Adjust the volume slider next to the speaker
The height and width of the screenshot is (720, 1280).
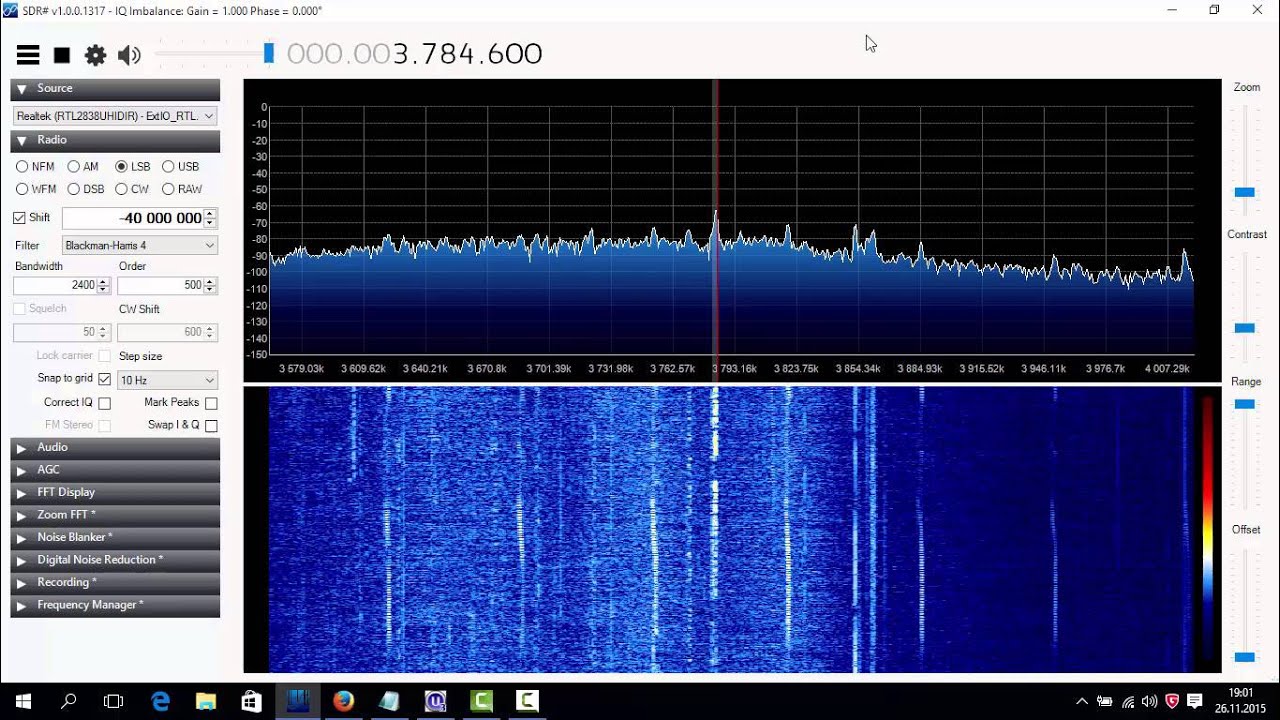point(268,53)
